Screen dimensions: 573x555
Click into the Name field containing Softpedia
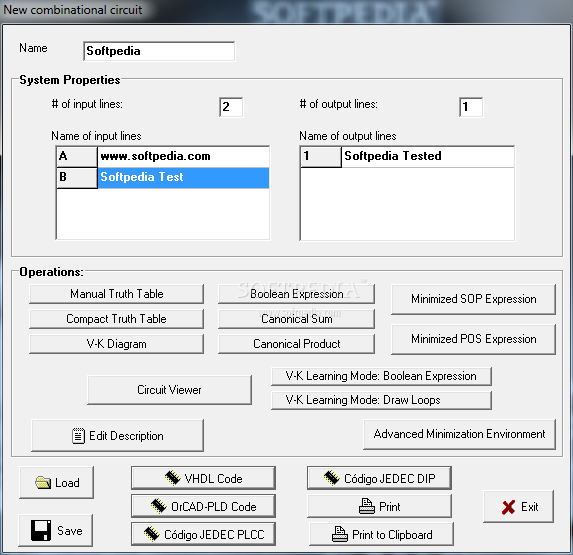159,51
